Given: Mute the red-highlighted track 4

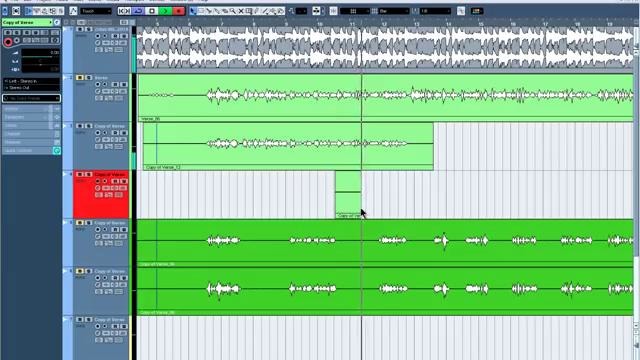Looking at the screenshot, I should (x=80, y=174).
